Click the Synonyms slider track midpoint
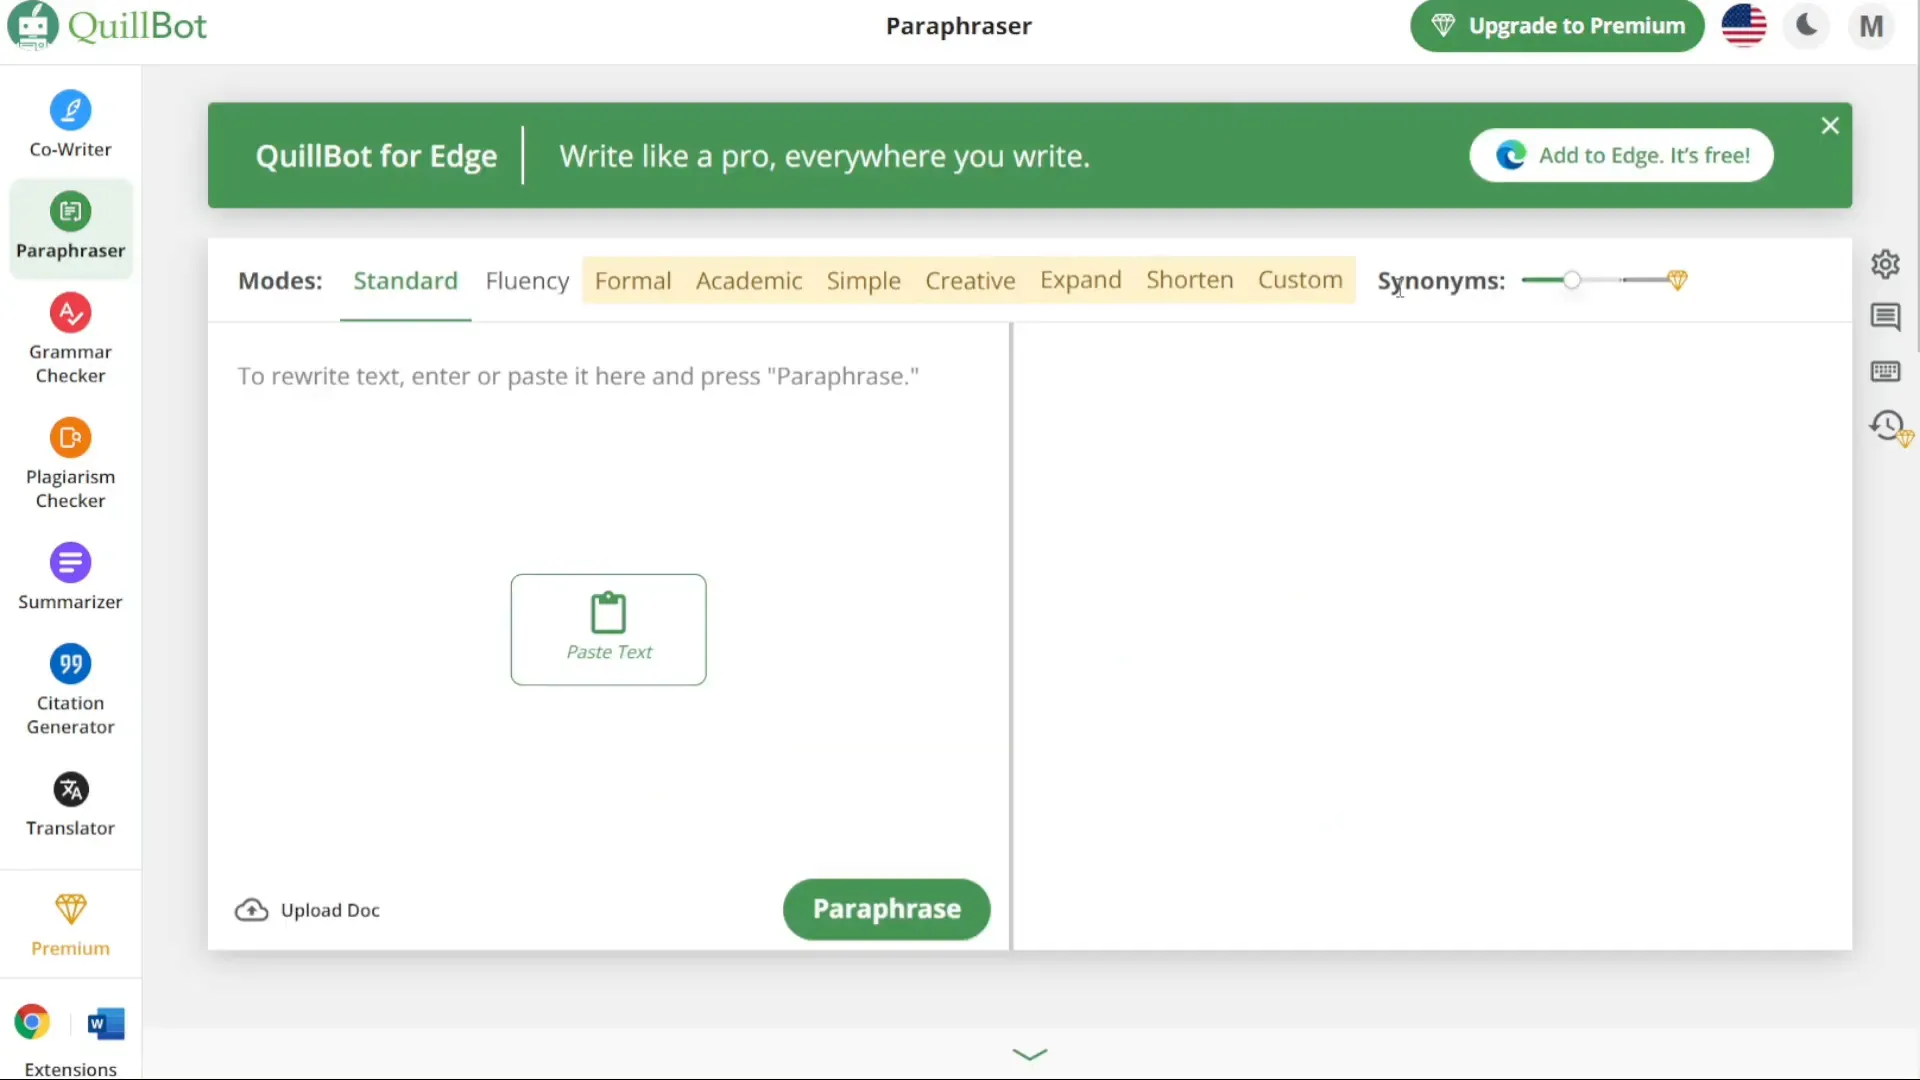 (x=1600, y=280)
